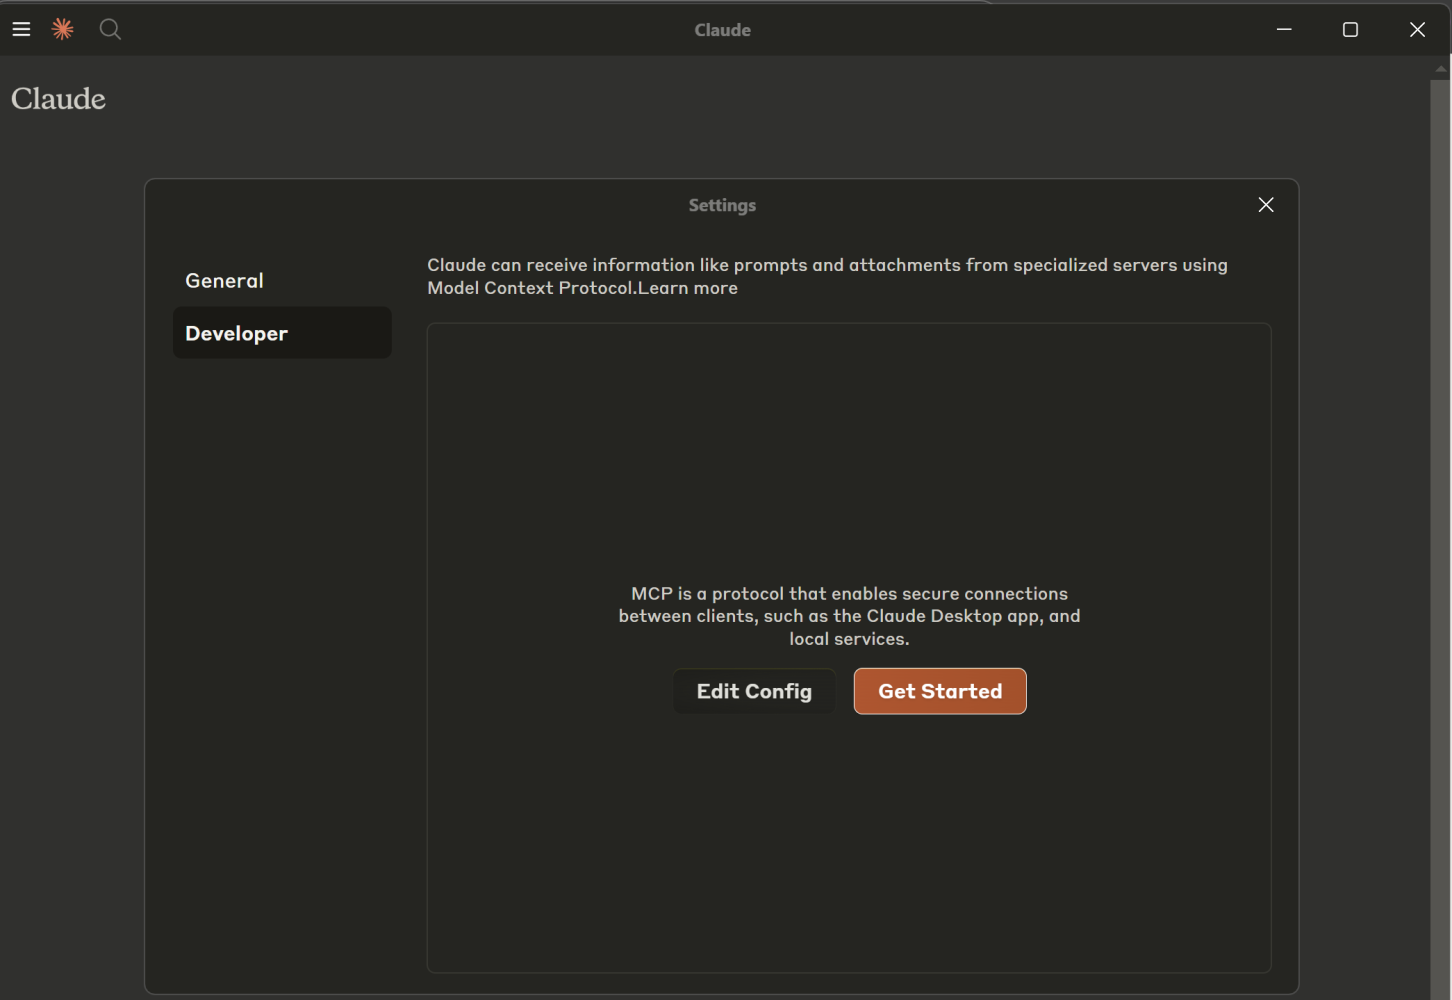This screenshot has width=1452, height=1000.
Task: Click the Claude starburst logo icon
Action: coord(63,30)
